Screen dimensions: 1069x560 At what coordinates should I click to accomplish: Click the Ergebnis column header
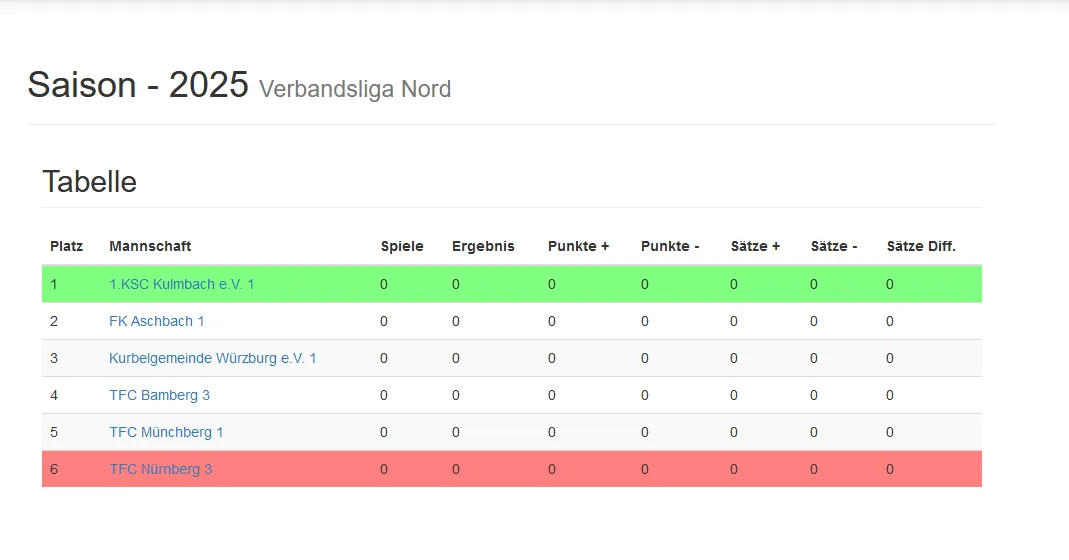483,246
